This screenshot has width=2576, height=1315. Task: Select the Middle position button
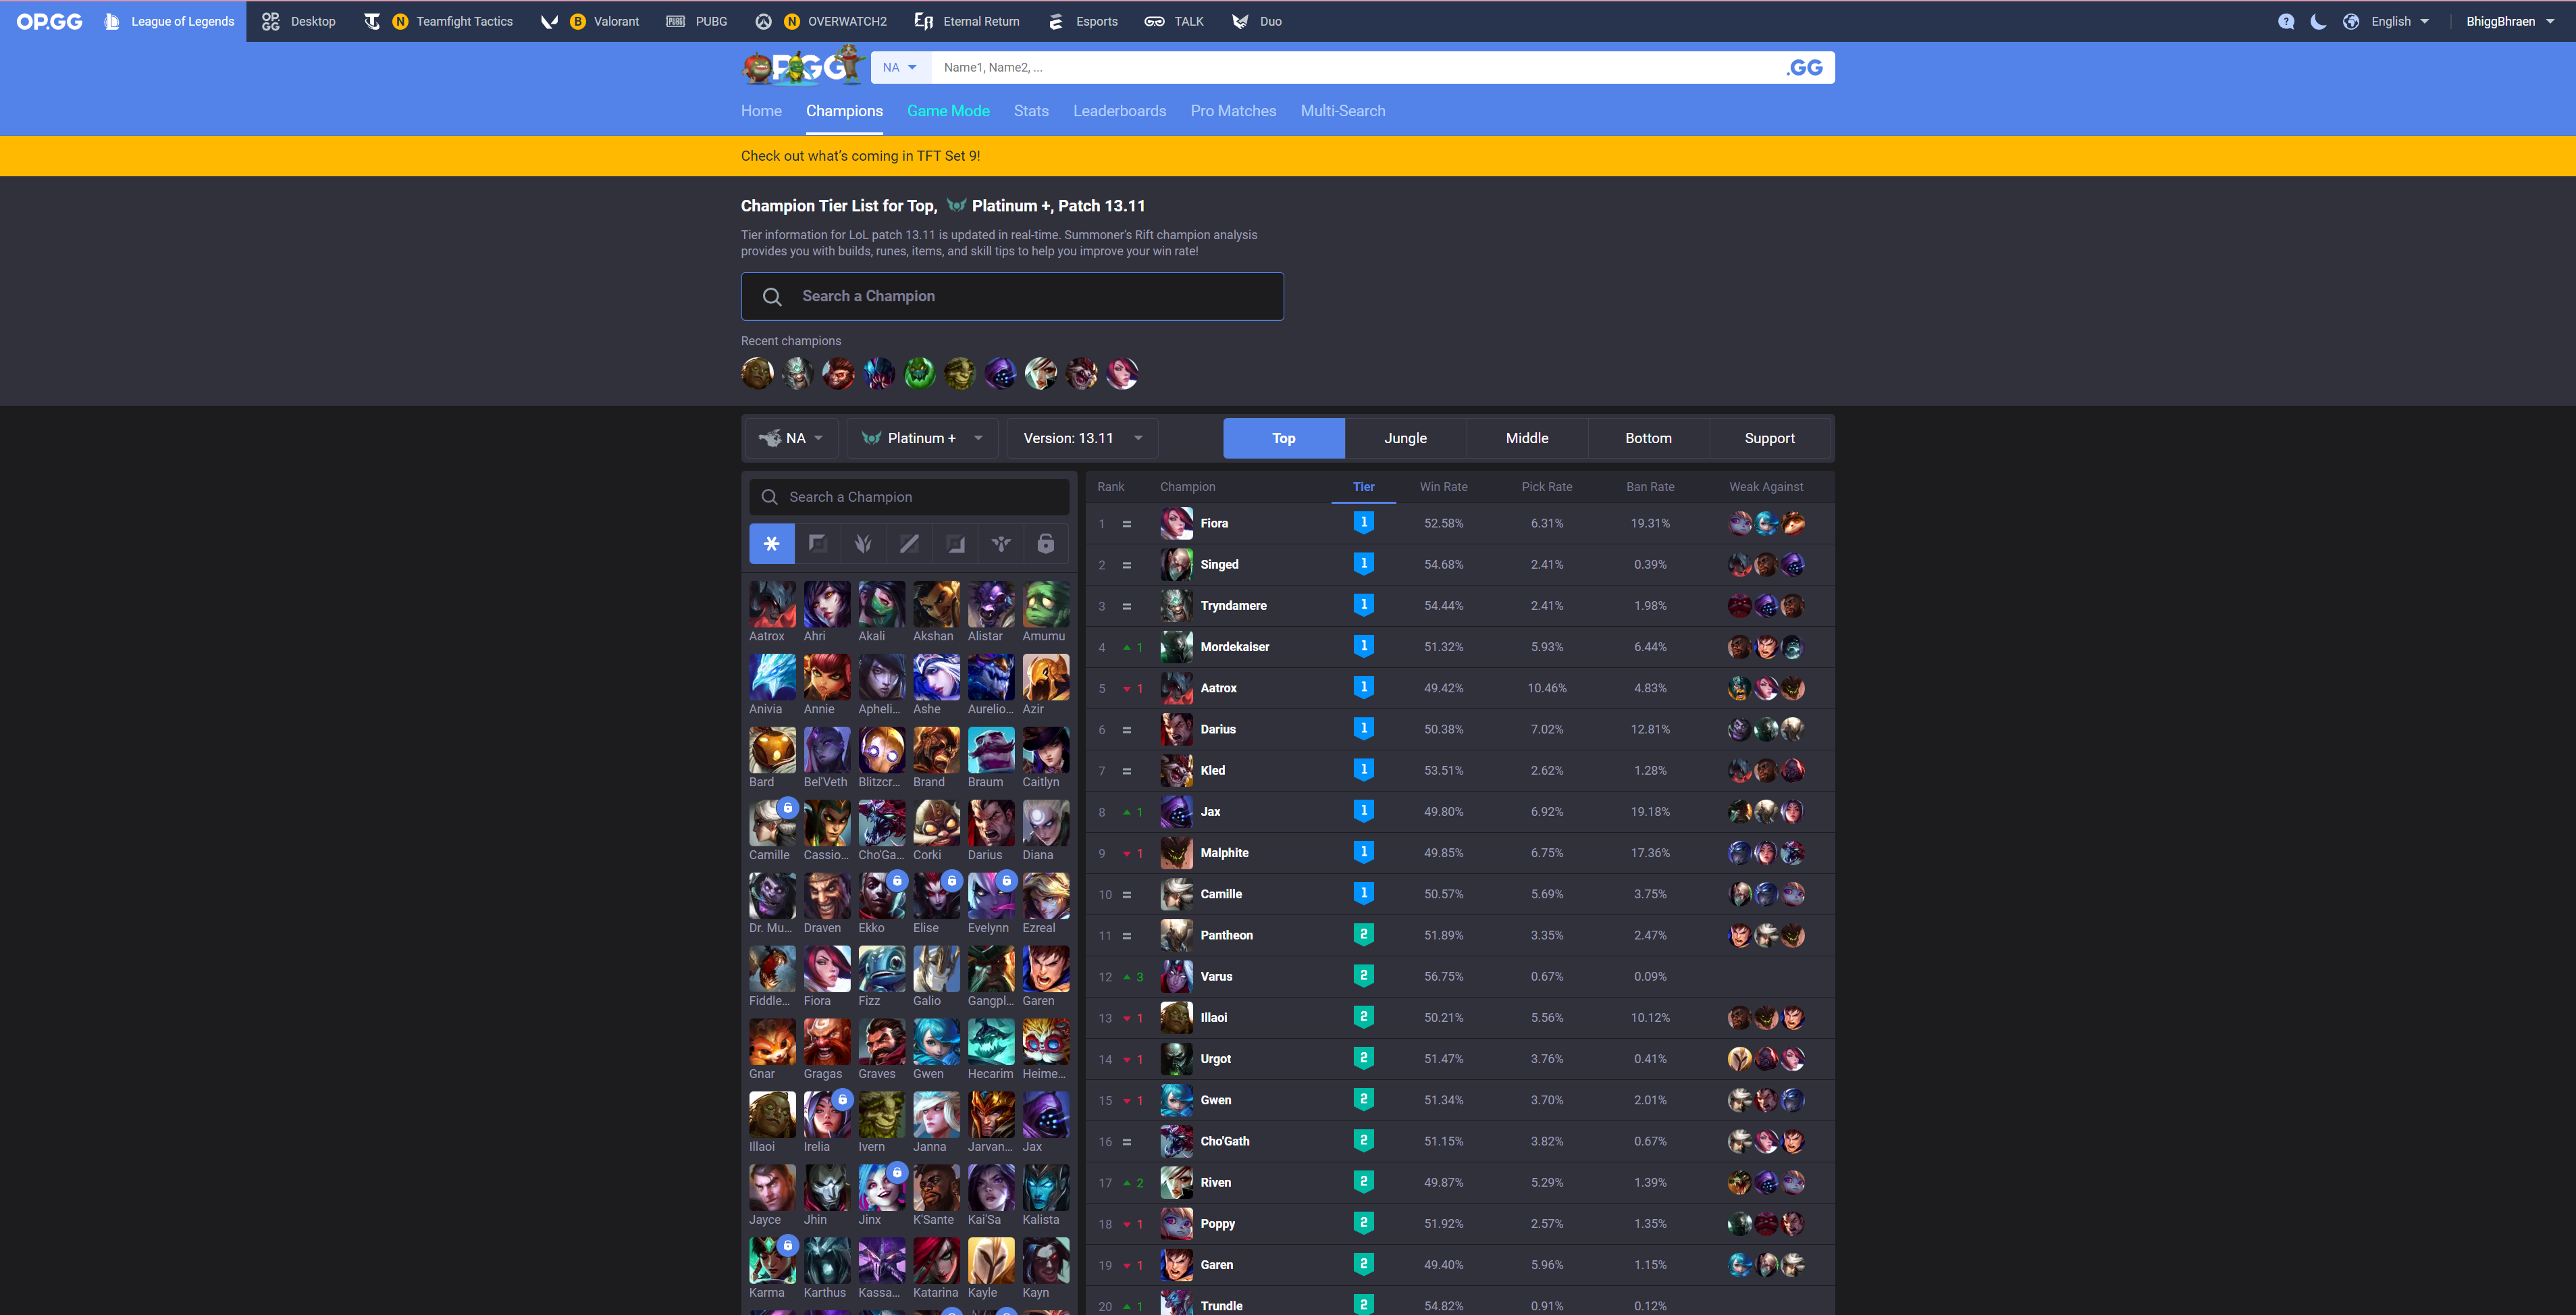tap(1527, 438)
